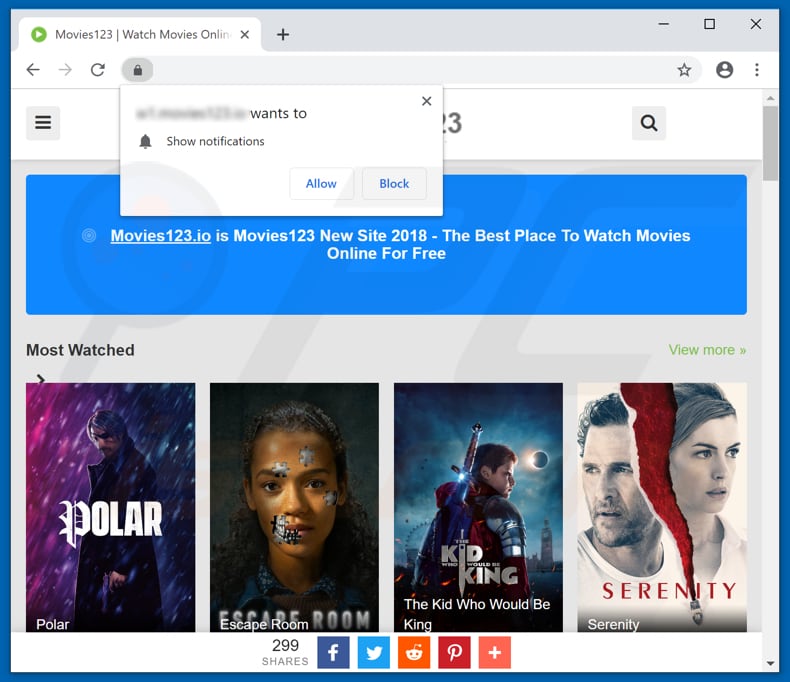790x682 pixels.
Task: Dismiss the notification permission popup
Action: (x=427, y=101)
